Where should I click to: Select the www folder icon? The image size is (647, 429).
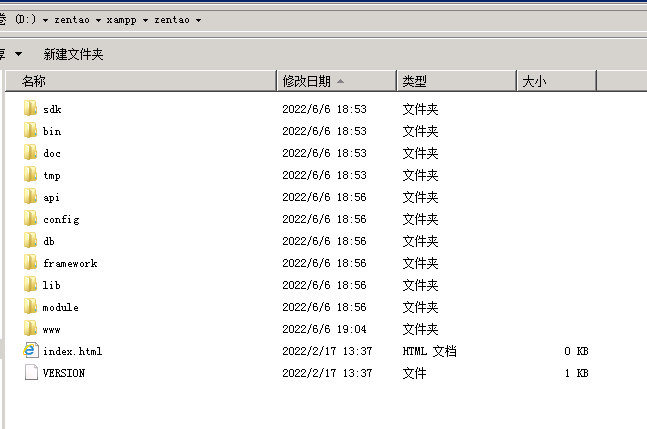[30, 329]
